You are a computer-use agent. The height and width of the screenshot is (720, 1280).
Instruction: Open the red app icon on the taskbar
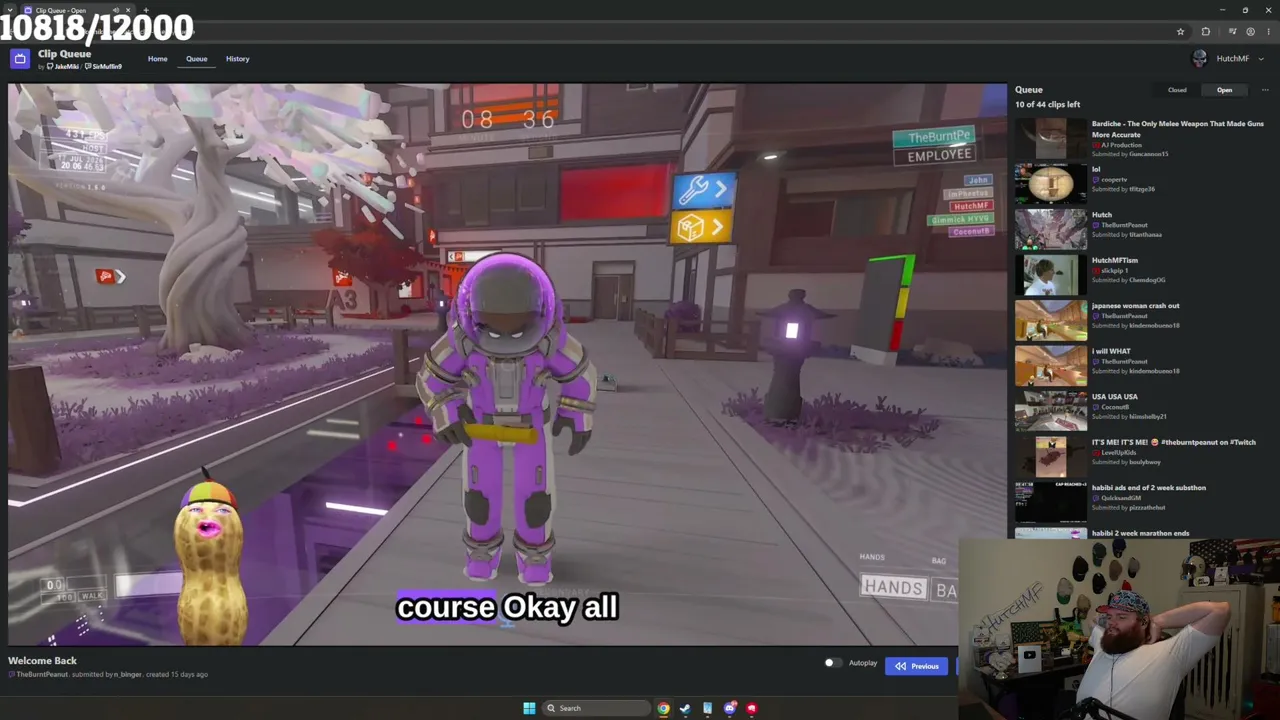[751, 708]
